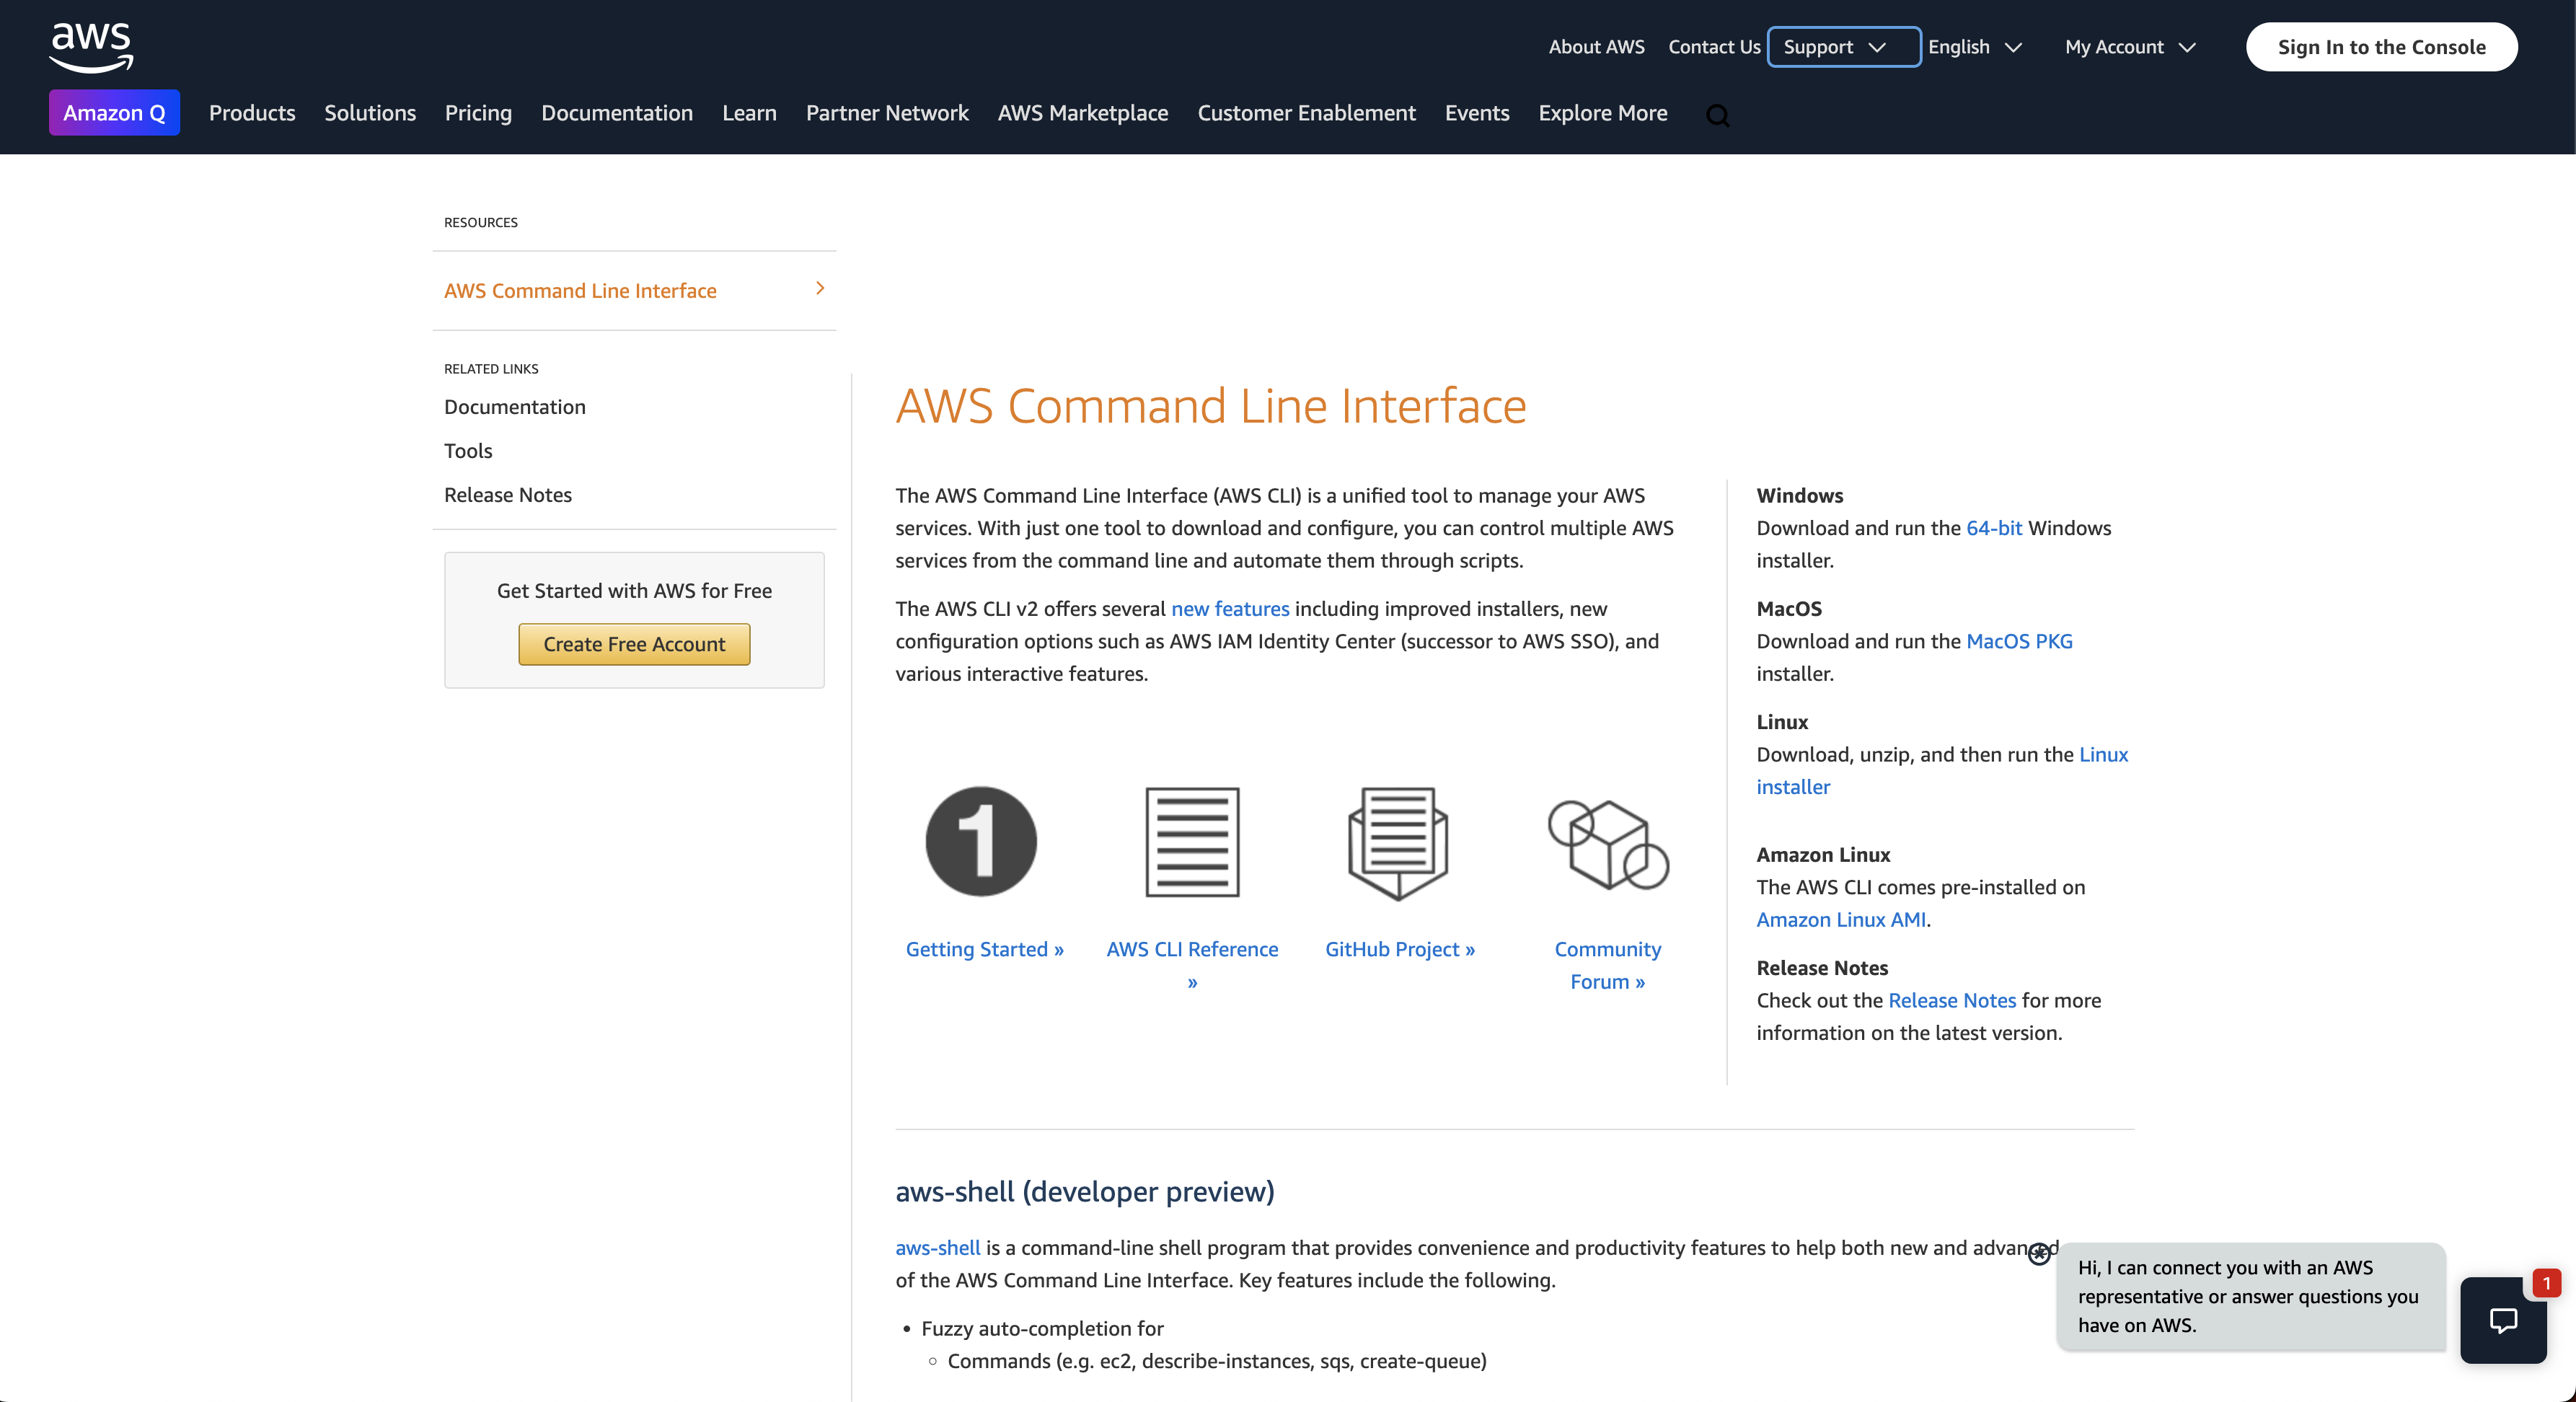Expand the My Account dropdown
This screenshot has width=2576, height=1402.
pyautogui.click(x=2130, y=47)
